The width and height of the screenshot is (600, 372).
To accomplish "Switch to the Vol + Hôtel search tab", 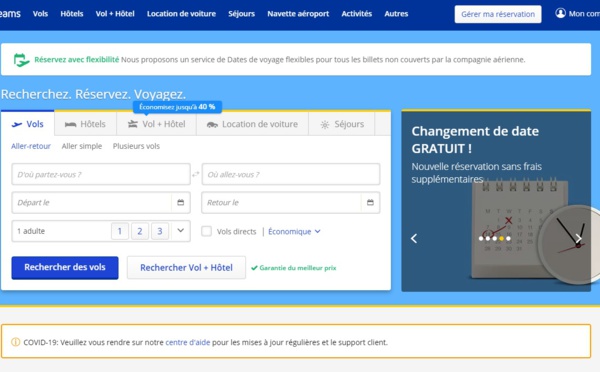I will (157, 124).
